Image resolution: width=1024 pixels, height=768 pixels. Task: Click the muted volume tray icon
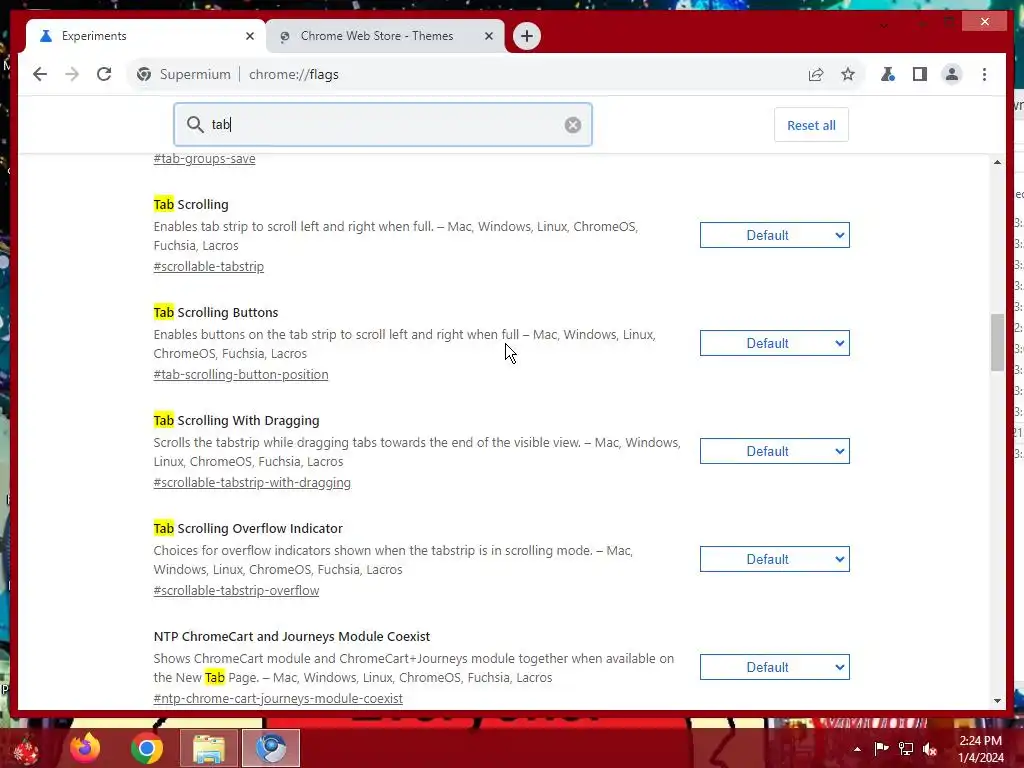pos(930,749)
